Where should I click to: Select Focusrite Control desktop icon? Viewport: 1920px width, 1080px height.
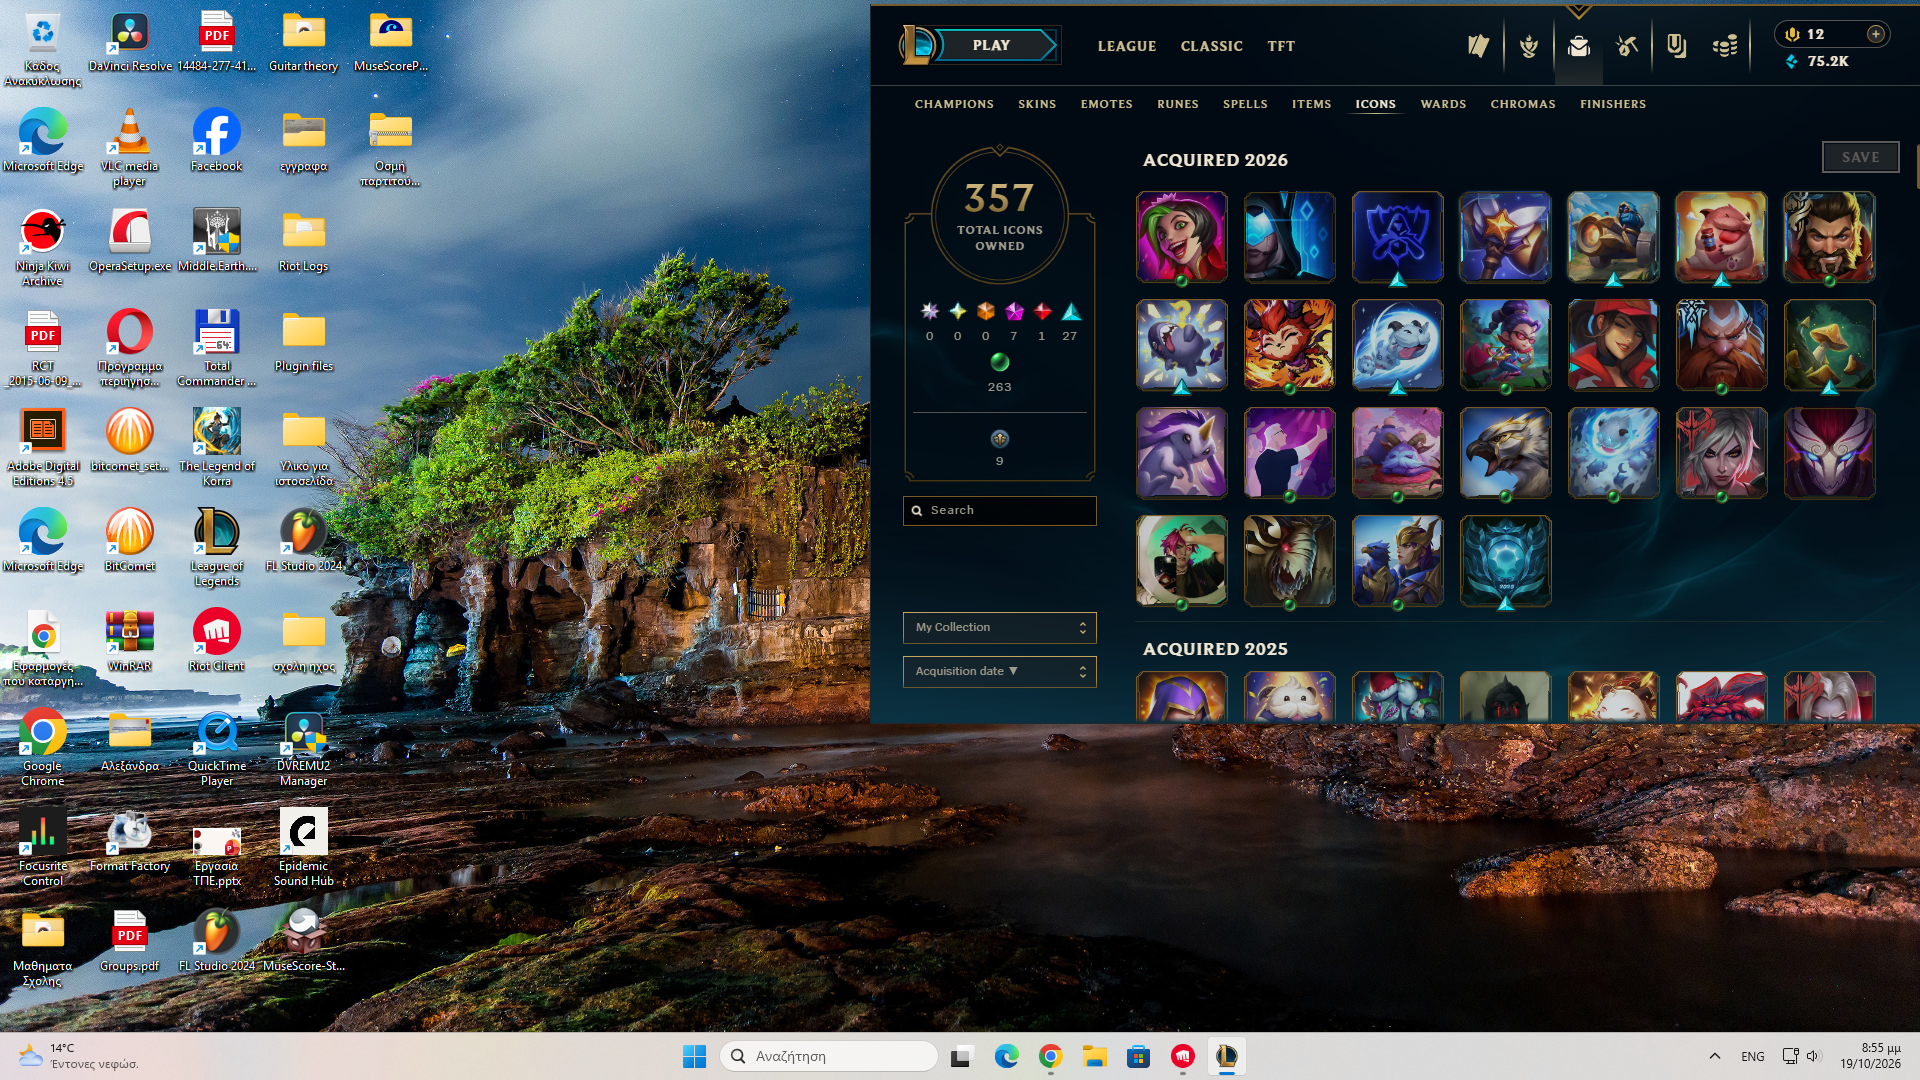pyautogui.click(x=43, y=848)
